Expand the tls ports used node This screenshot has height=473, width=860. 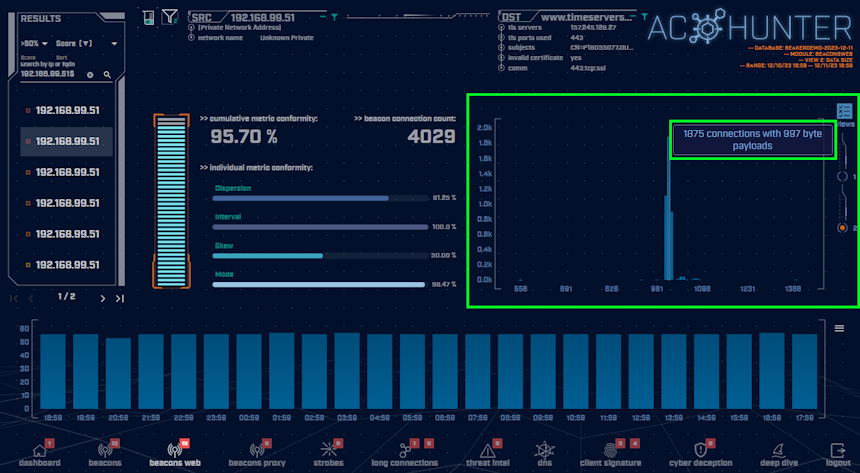pos(501,37)
